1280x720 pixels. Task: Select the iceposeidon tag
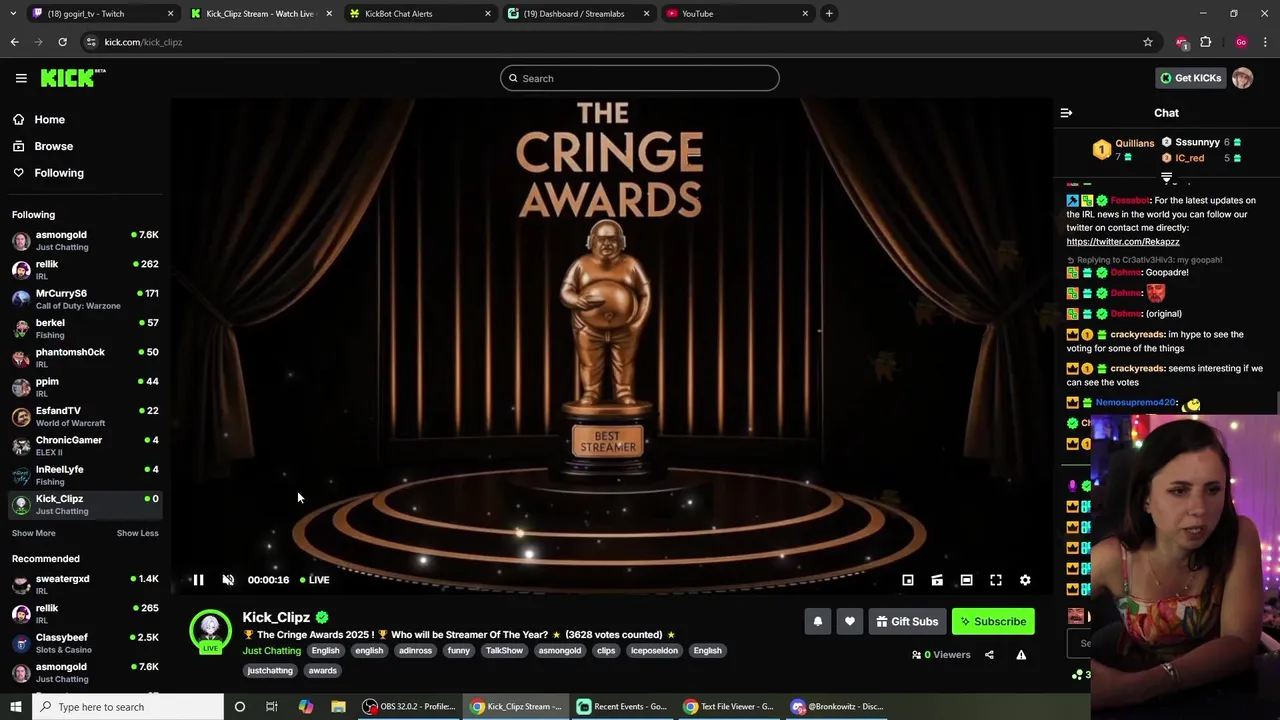[654, 651]
